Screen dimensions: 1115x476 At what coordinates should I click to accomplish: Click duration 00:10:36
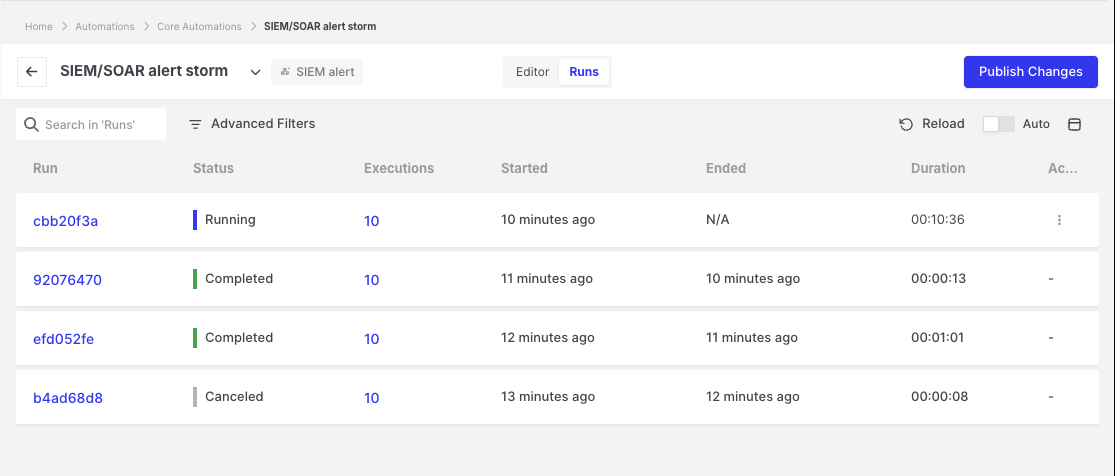(x=937, y=220)
